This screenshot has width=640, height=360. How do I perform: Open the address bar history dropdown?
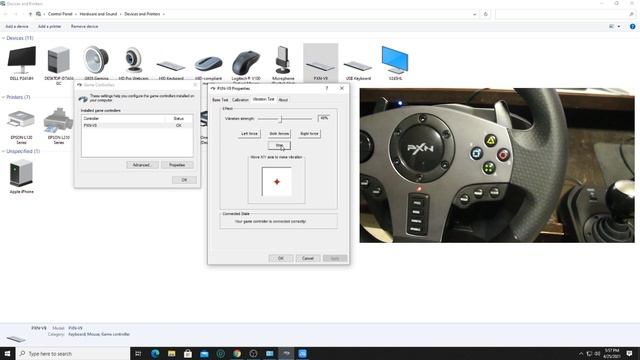[x=474, y=14]
